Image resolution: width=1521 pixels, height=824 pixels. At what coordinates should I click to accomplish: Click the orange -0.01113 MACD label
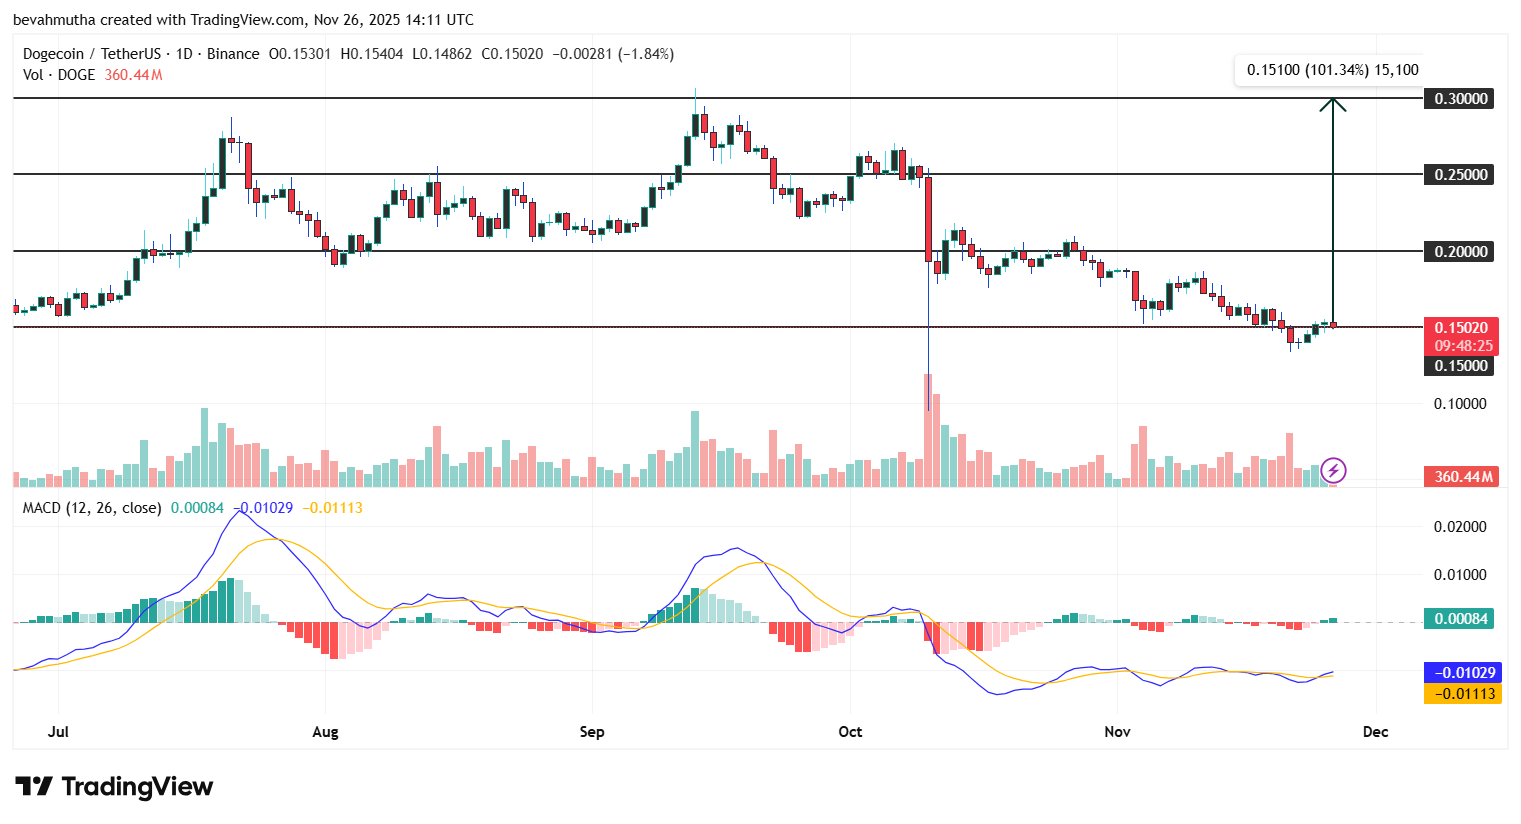(1459, 693)
